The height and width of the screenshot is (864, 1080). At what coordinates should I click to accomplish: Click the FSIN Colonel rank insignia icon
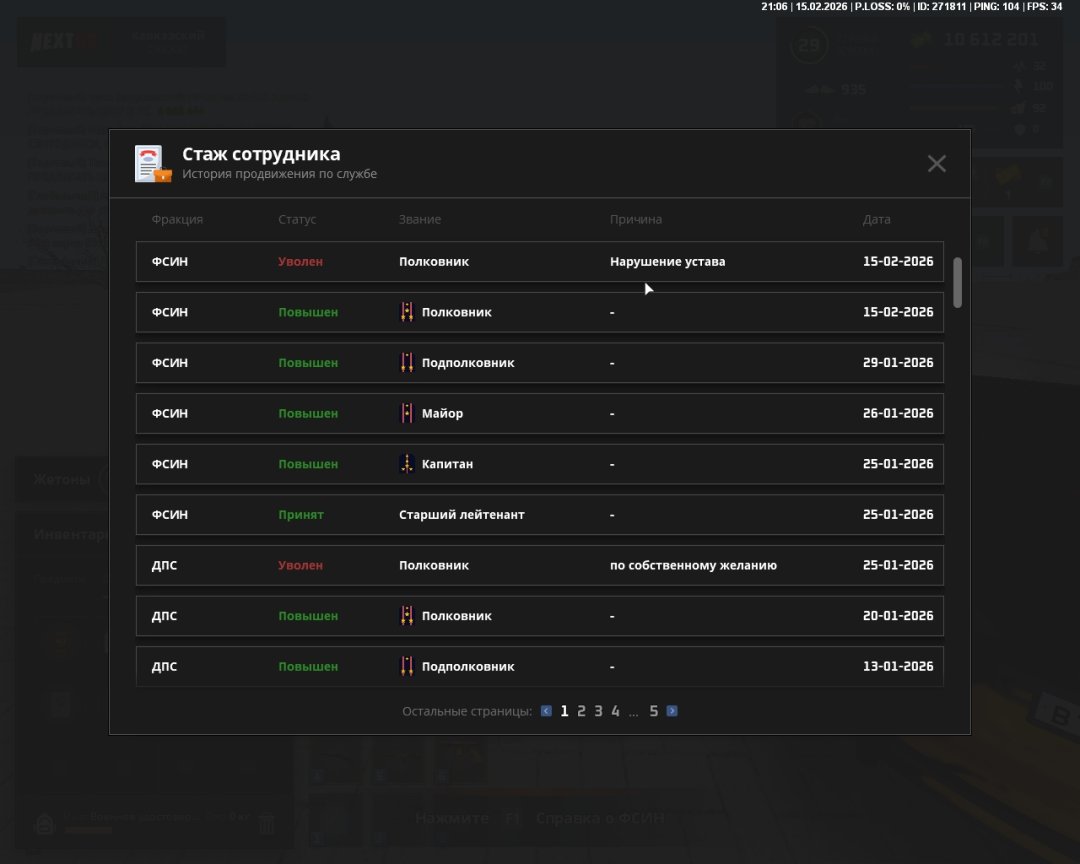click(407, 312)
